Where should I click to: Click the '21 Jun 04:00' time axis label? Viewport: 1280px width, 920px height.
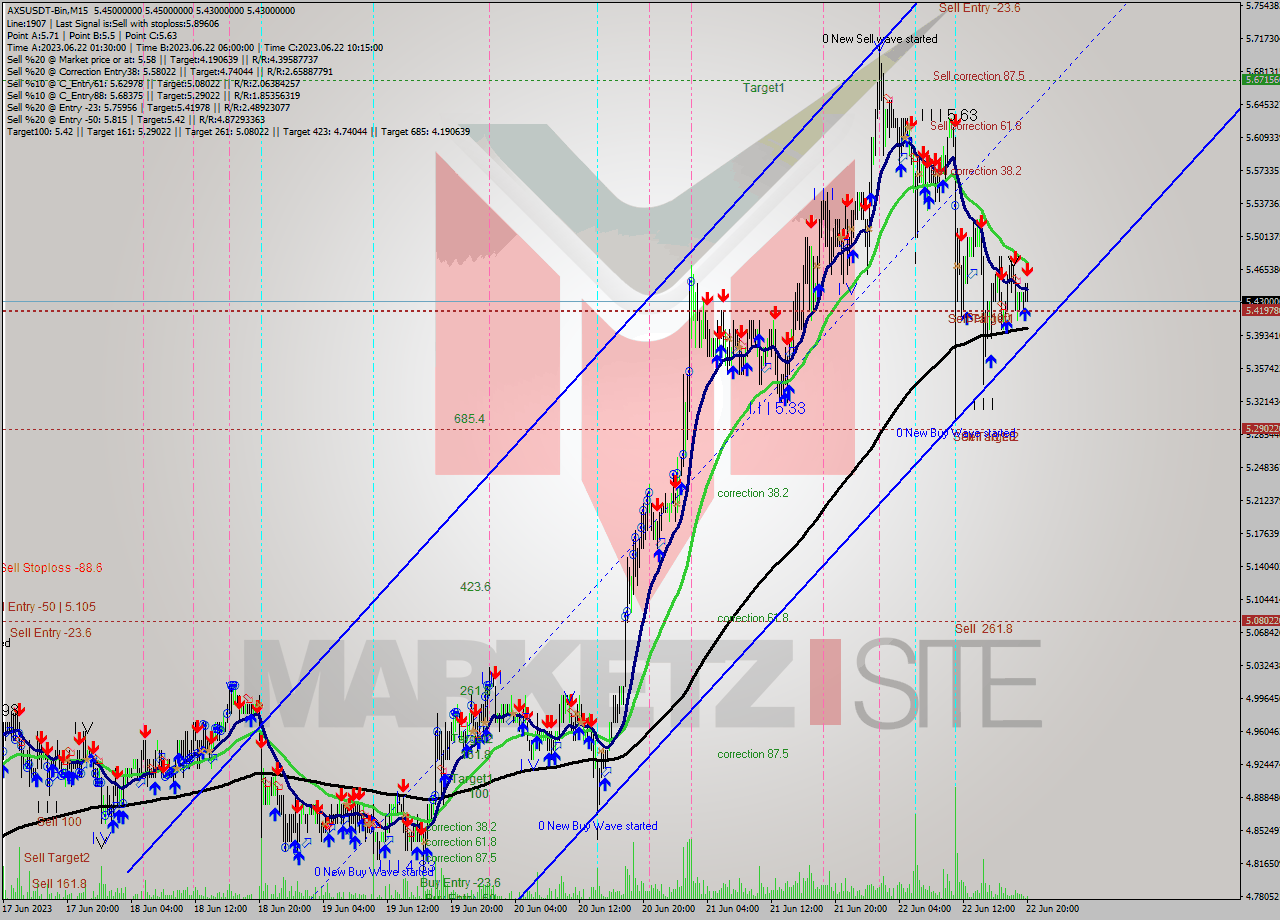(x=733, y=909)
